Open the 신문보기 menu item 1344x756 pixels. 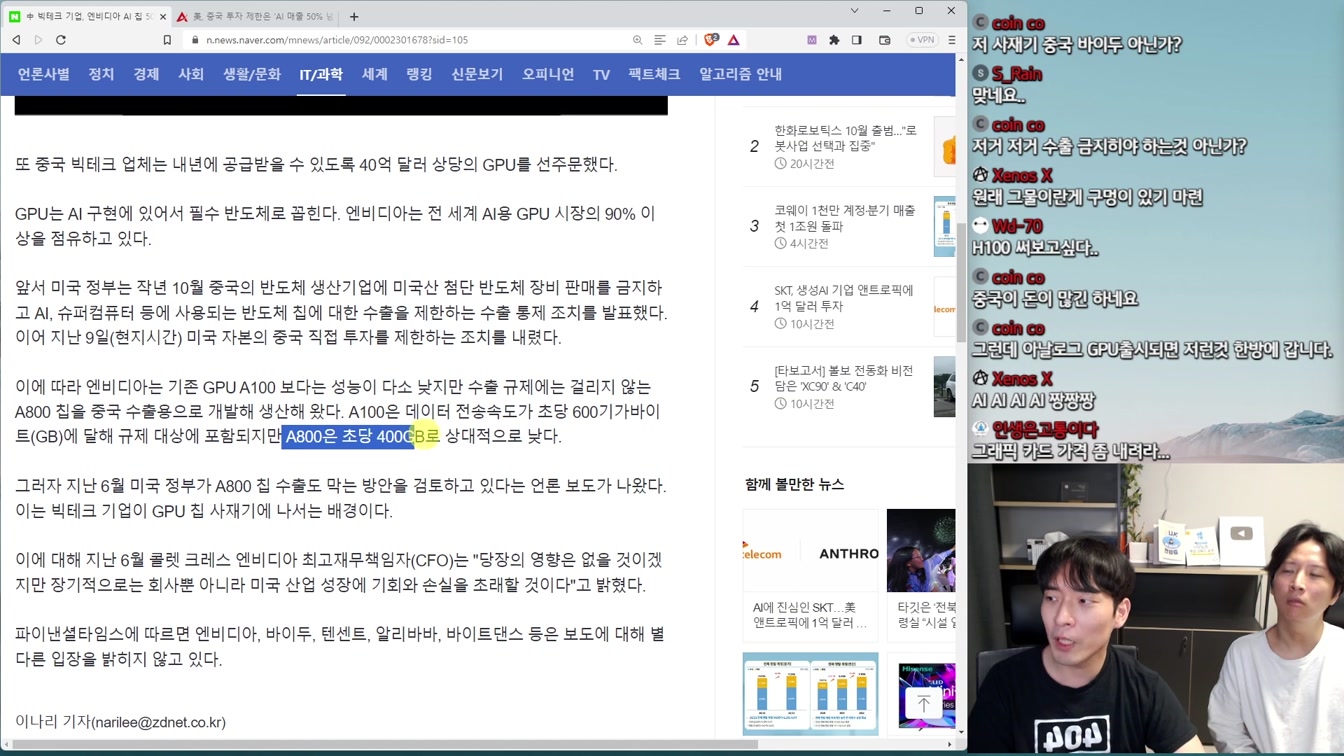point(477,74)
